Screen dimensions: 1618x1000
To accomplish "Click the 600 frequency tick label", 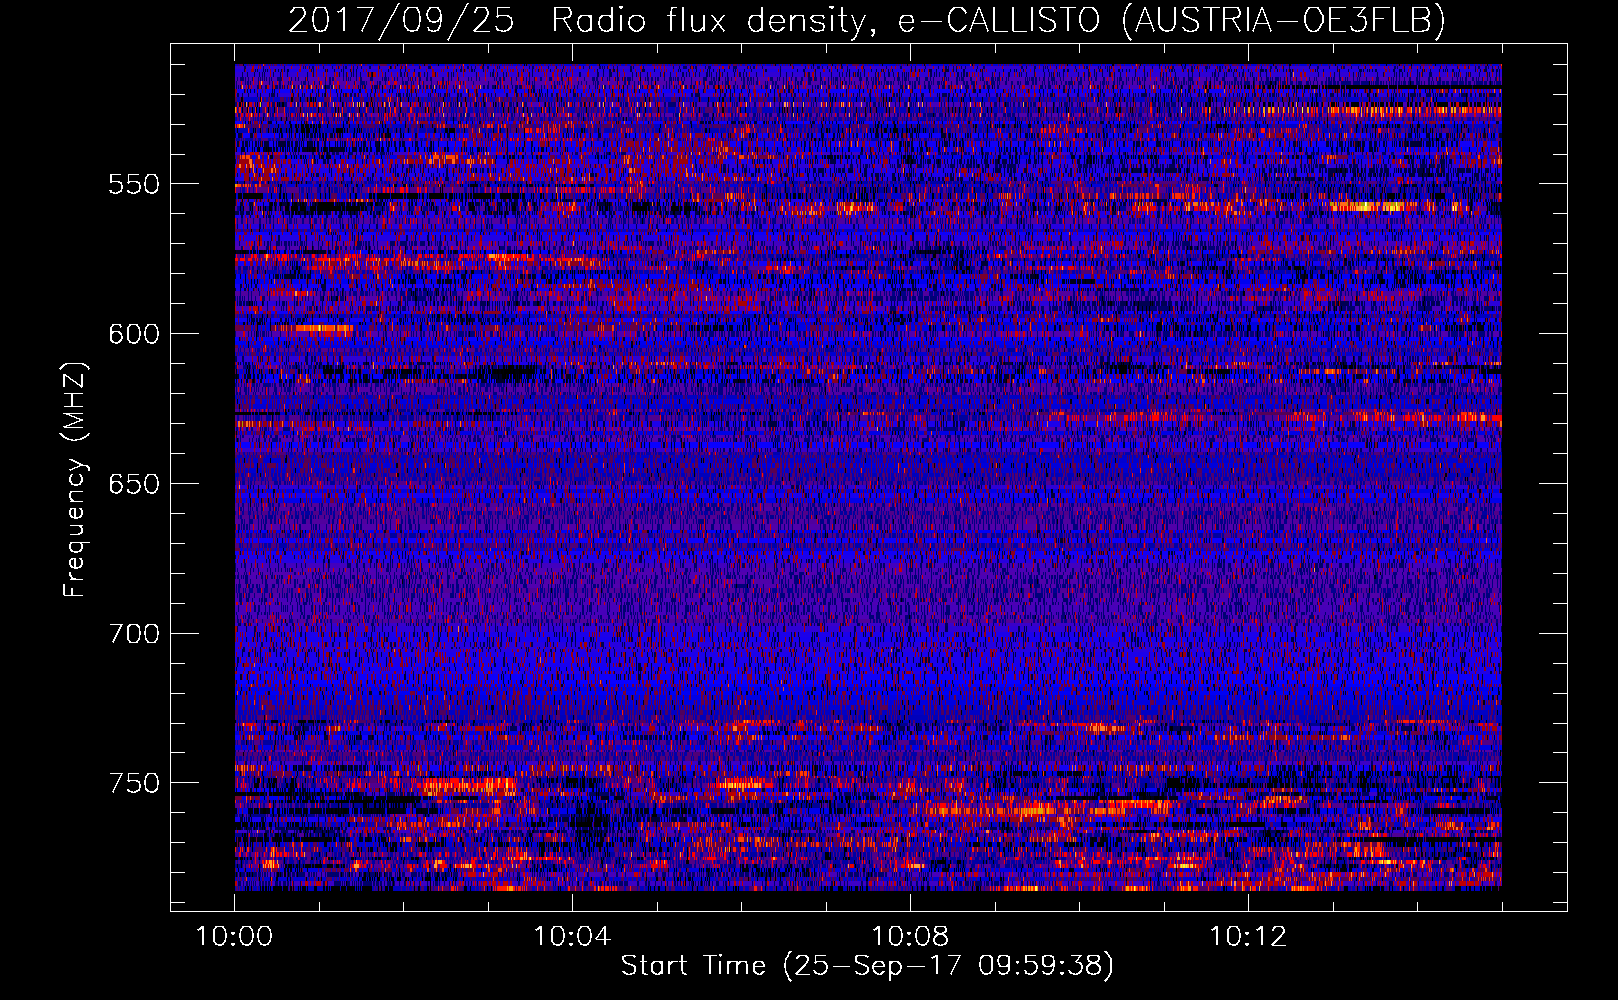I will 134,334.
